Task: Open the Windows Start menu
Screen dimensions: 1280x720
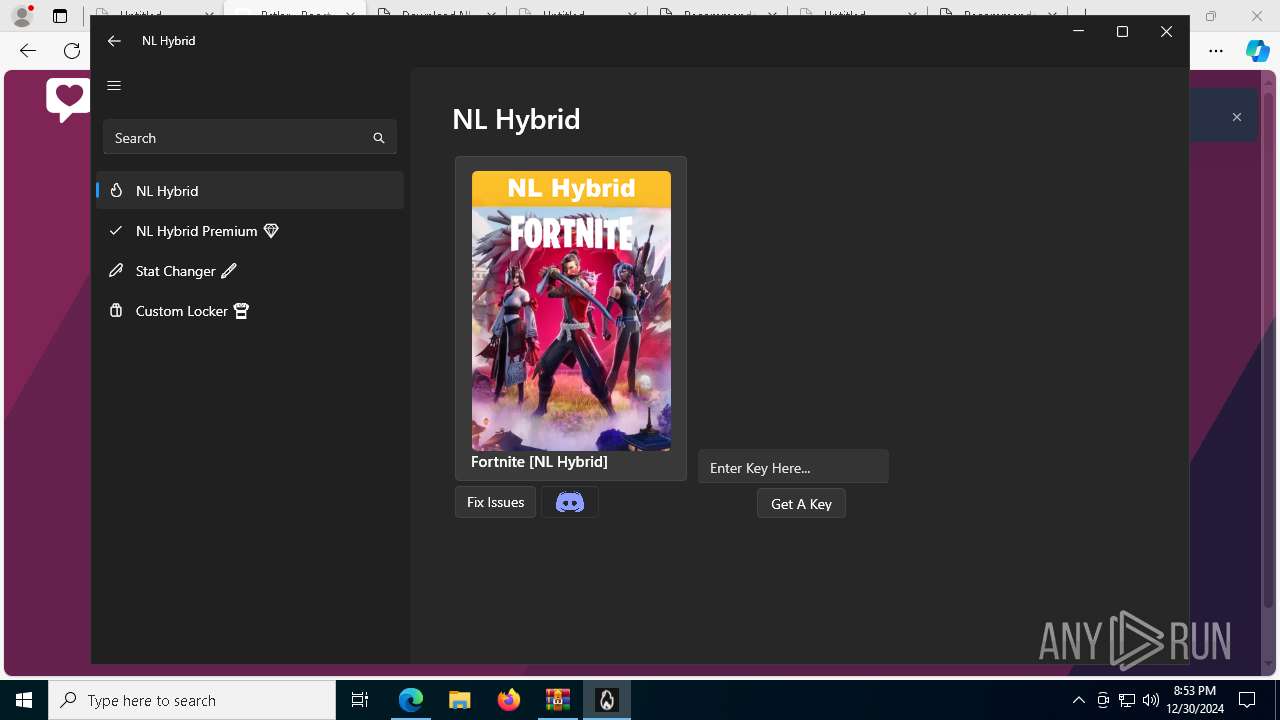Action: pos(24,700)
